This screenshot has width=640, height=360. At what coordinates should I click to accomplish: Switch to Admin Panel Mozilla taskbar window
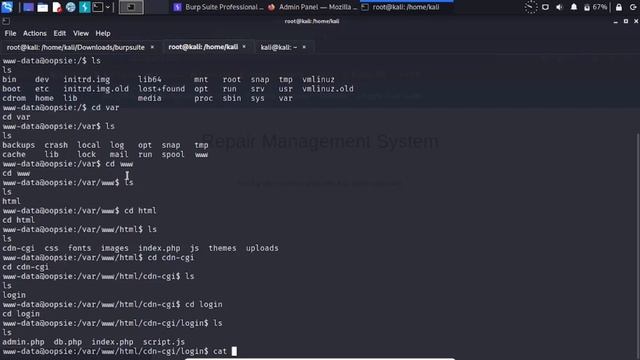(x=312, y=7)
